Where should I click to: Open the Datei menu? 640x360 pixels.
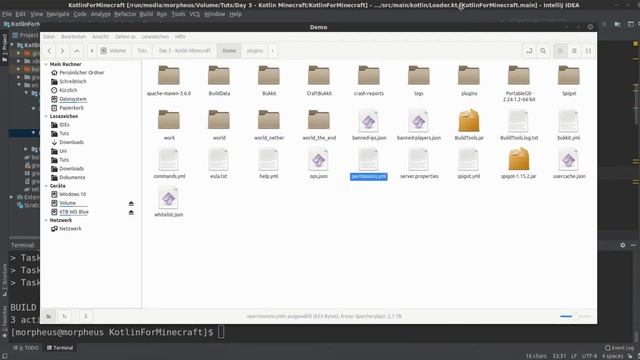click(49, 37)
